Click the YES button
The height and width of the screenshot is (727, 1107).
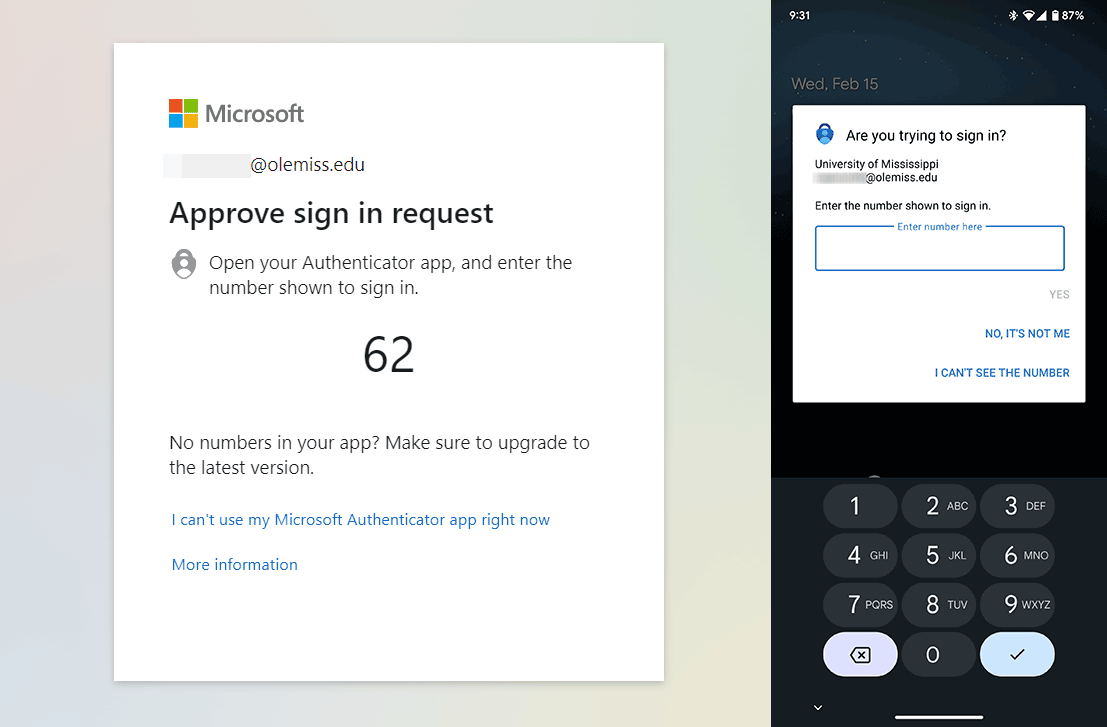(1059, 294)
